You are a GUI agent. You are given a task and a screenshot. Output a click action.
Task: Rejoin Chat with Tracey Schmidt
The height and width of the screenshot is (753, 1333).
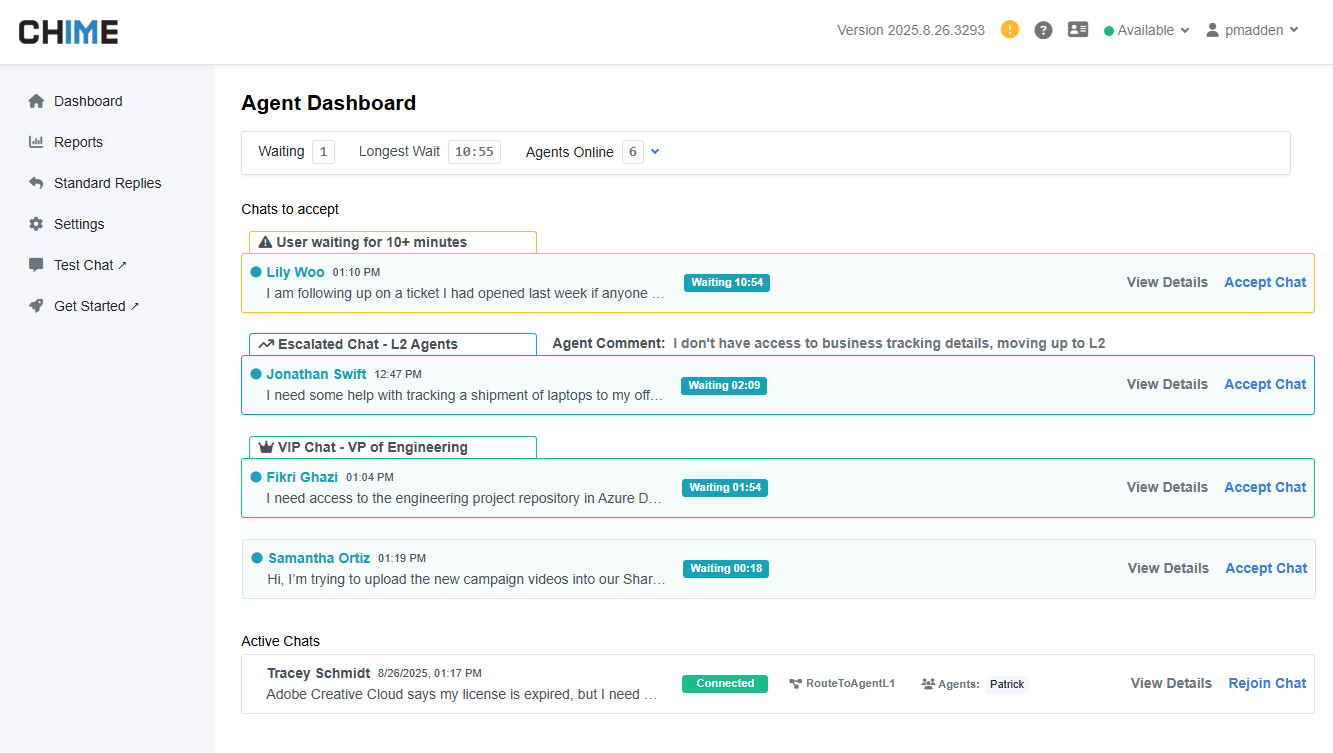(x=1267, y=683)
